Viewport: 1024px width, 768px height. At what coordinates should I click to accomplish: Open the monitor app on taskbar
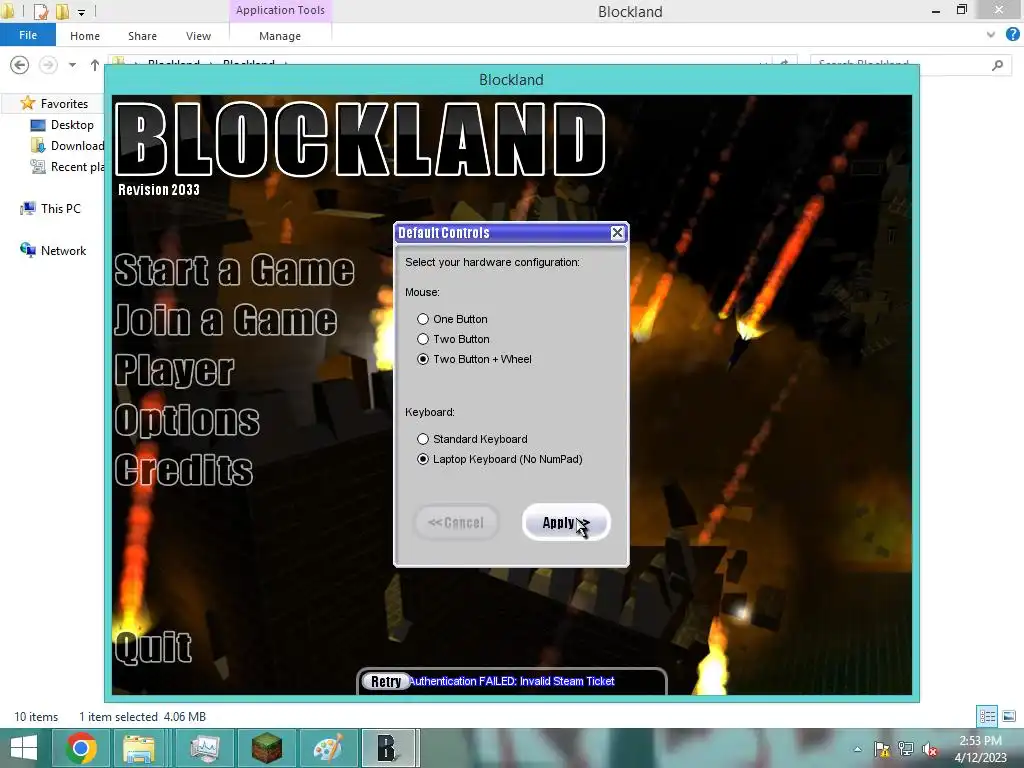pyautogui.click(x=205, y=748)
